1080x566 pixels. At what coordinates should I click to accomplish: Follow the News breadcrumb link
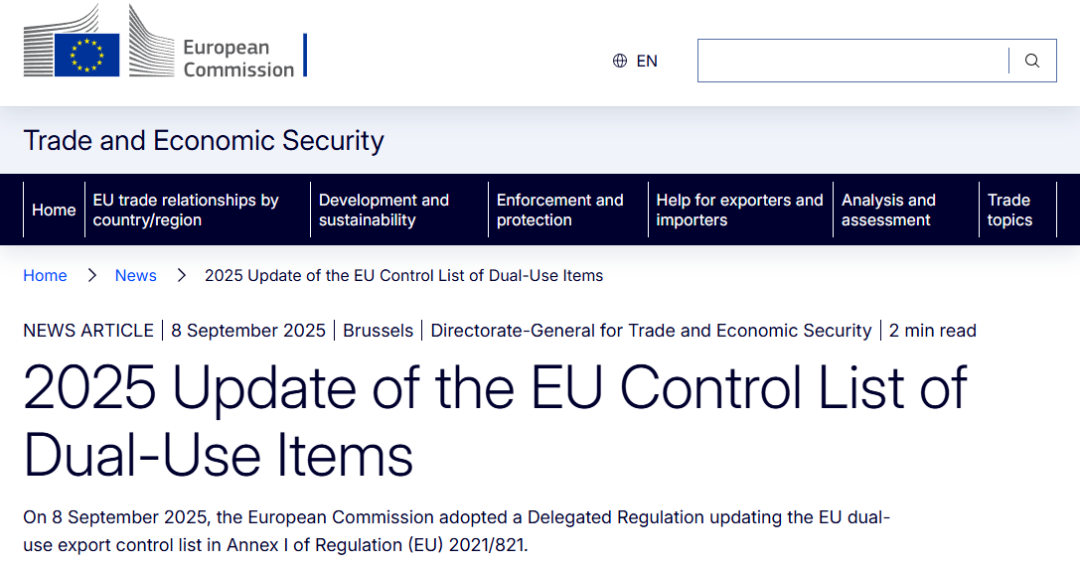coord(136,275)
